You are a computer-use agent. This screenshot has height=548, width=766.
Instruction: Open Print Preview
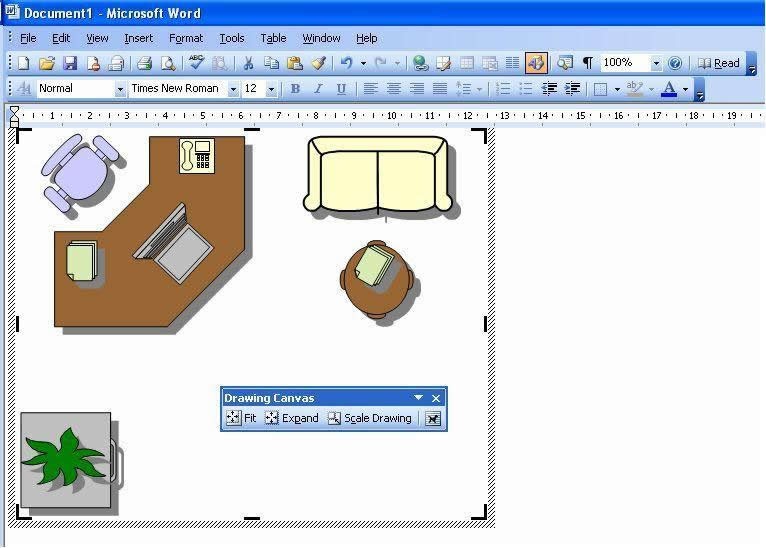point(168,63)
